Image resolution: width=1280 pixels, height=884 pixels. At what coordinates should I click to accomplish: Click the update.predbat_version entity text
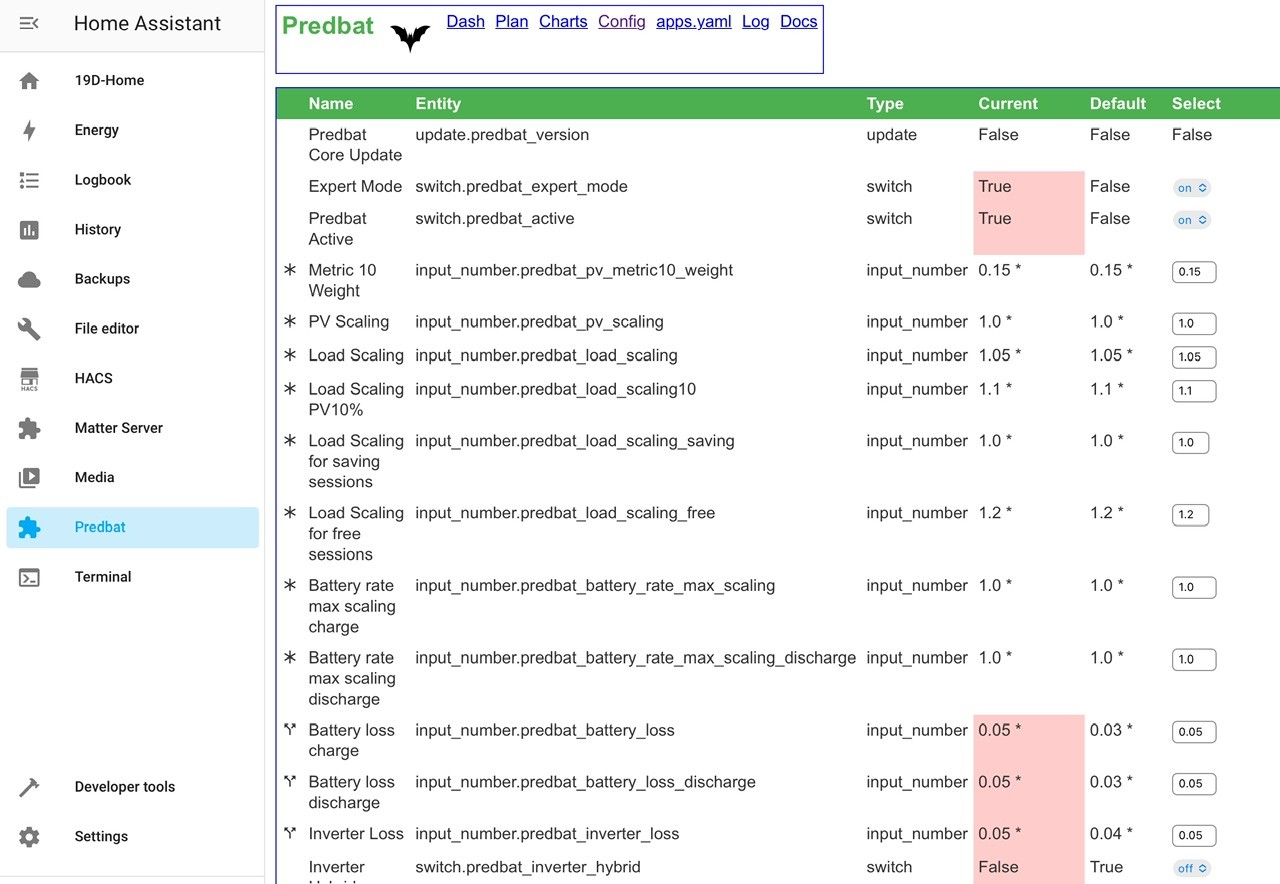[x=502, y=135]
